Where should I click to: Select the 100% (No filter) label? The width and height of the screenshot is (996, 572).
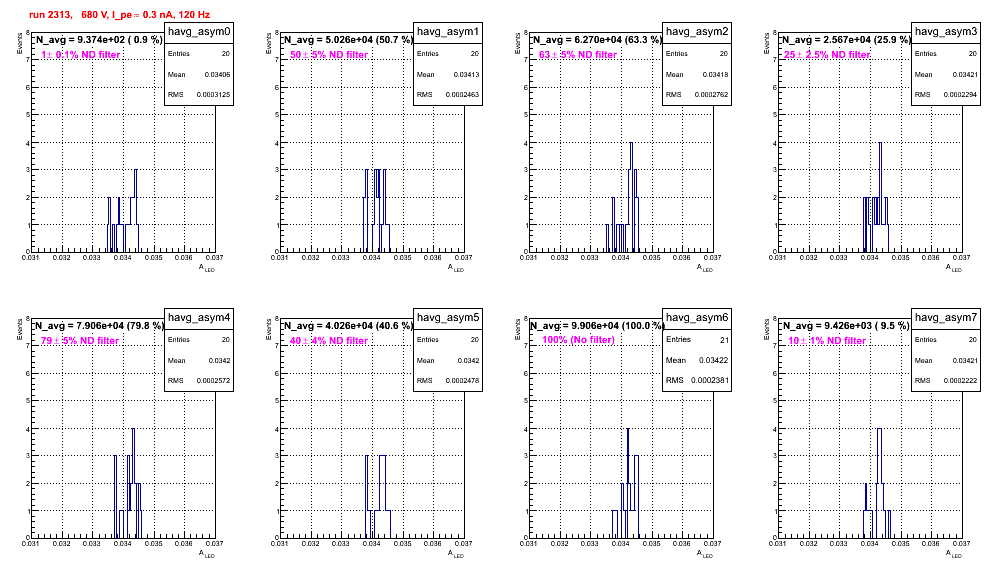(x=578, y=340)
